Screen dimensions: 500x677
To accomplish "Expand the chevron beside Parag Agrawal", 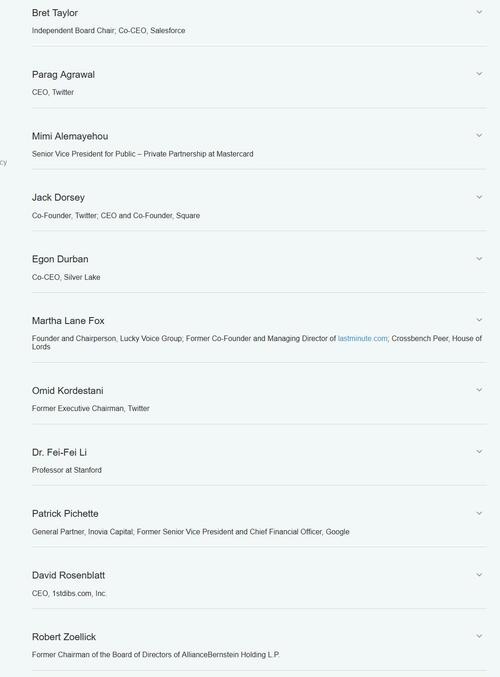I will coord(479,74).
